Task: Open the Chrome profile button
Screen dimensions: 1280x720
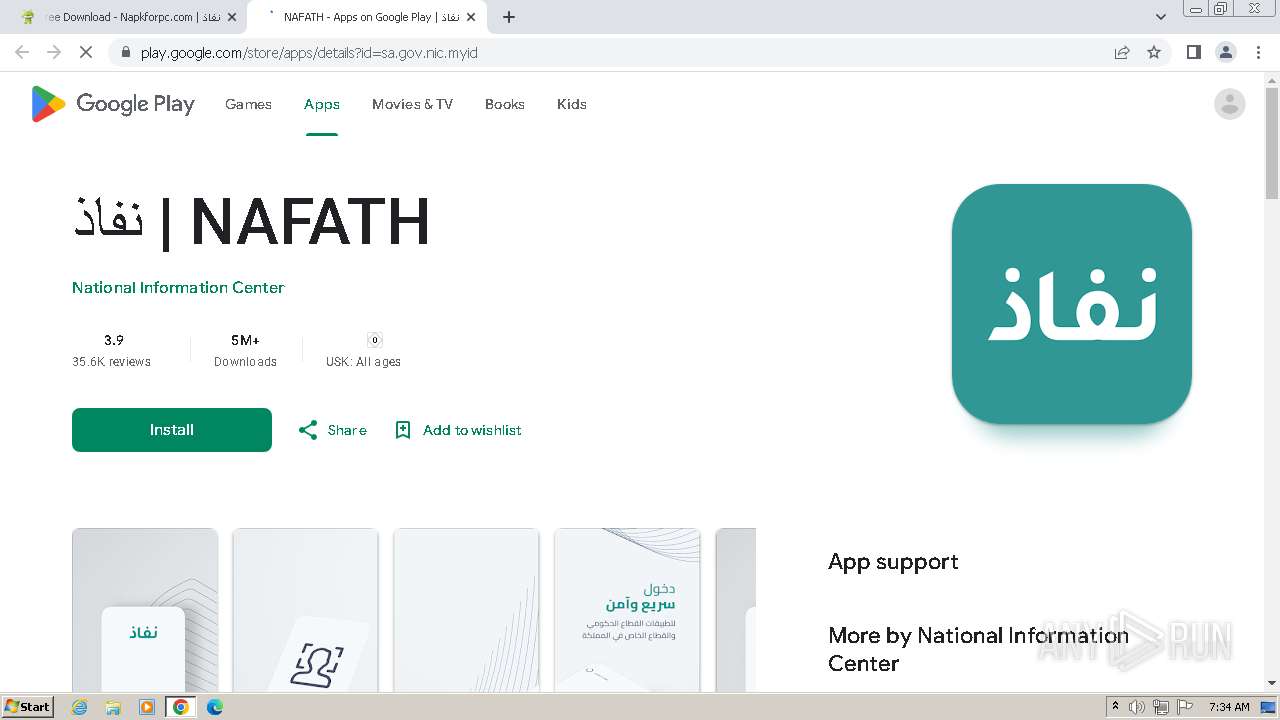Action: click(1226, 52)
